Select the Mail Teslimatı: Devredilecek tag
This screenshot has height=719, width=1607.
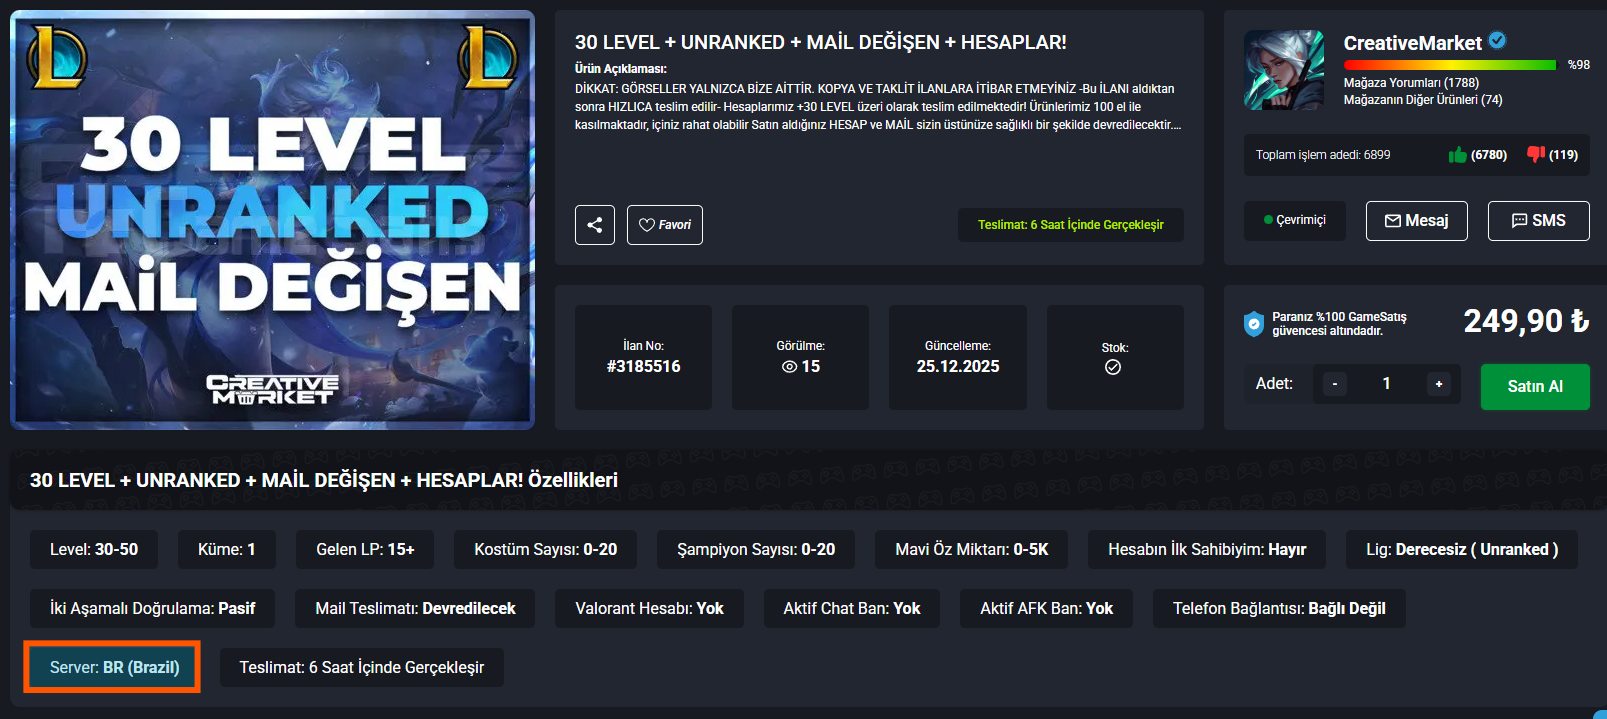[415, 609]
